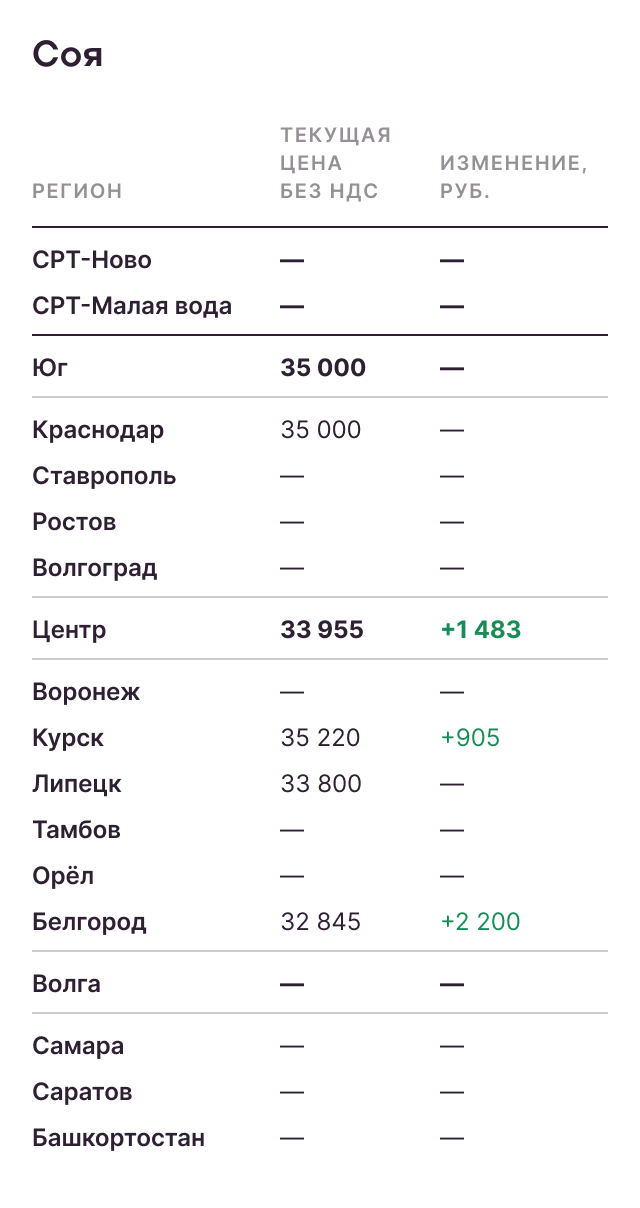640x1208 pixels.
Task: Click the Изменение, руб. column header
Action: [513, 177]
